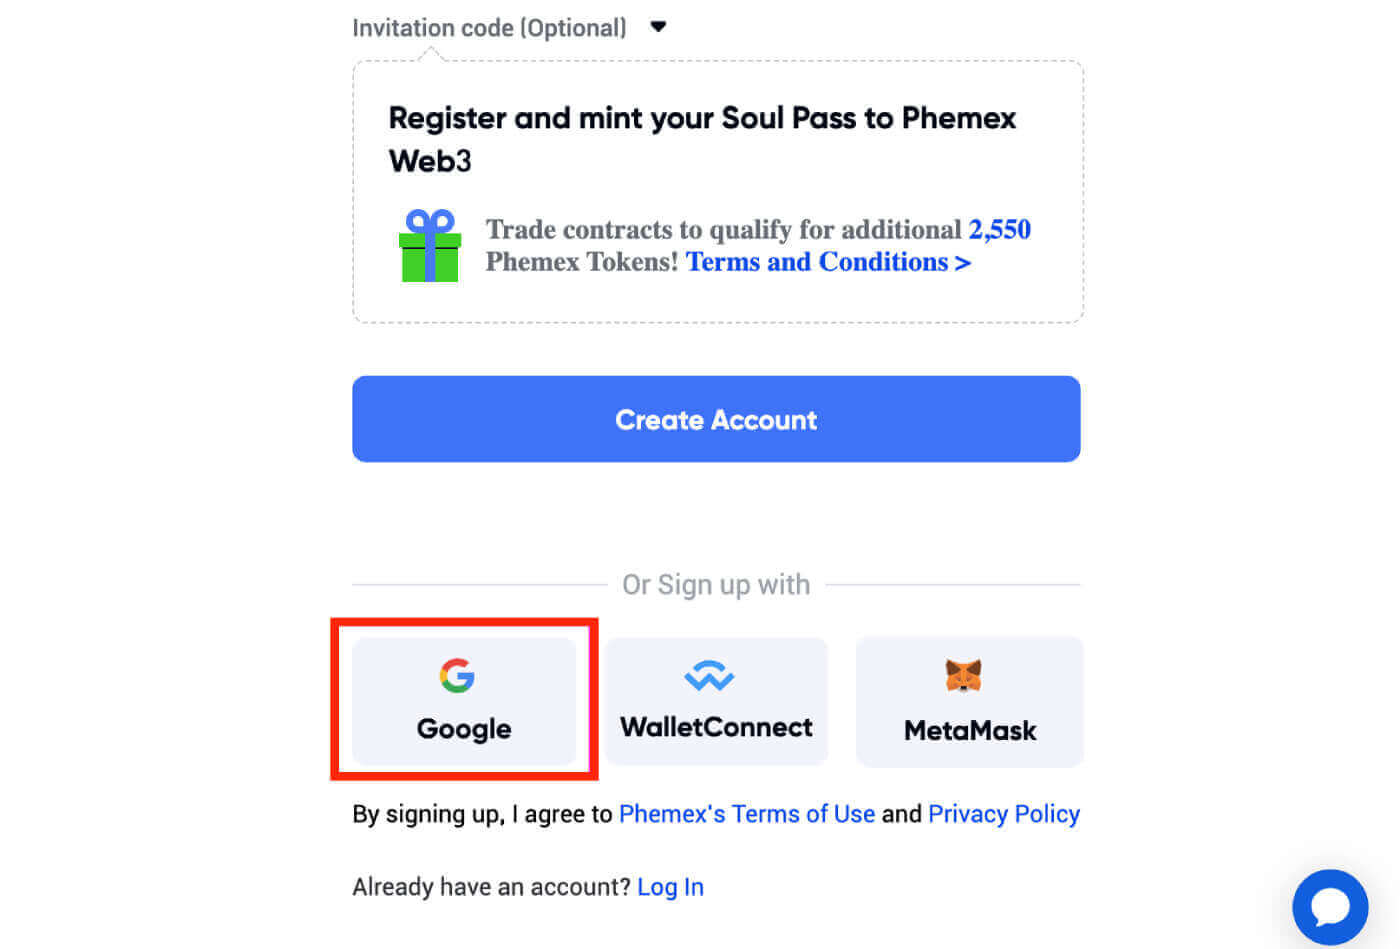
Task: Open the Invitation code (Optional) section
Action: [489, 27]
